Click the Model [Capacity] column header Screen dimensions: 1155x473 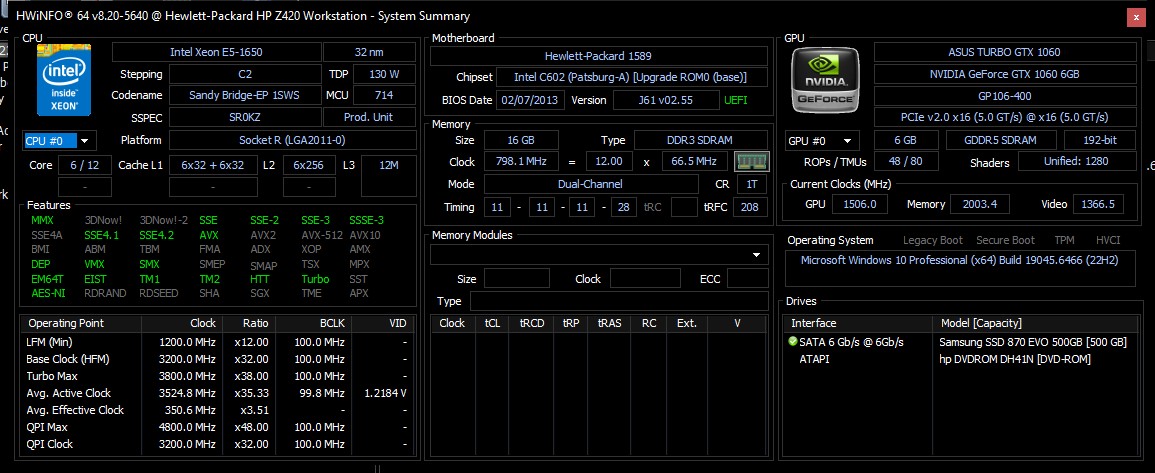click(x=1035, y=323)
